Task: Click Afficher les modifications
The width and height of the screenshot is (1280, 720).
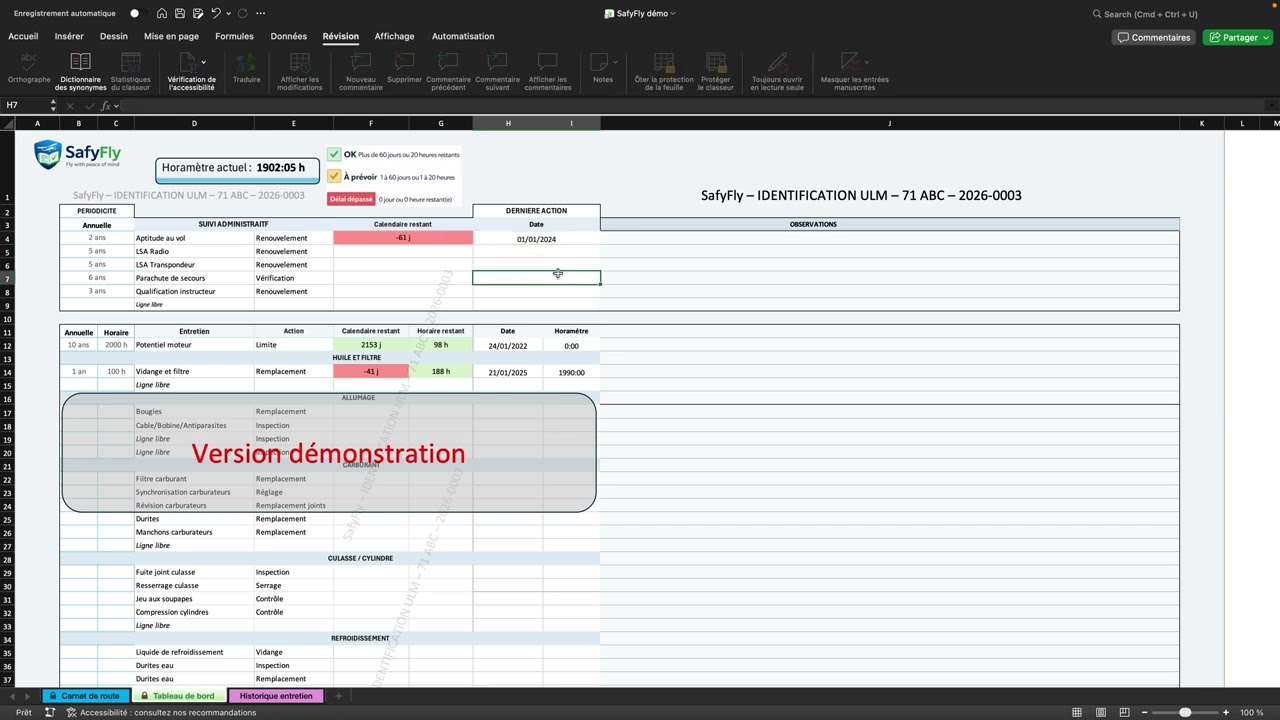Action: [x=300, y=72]
